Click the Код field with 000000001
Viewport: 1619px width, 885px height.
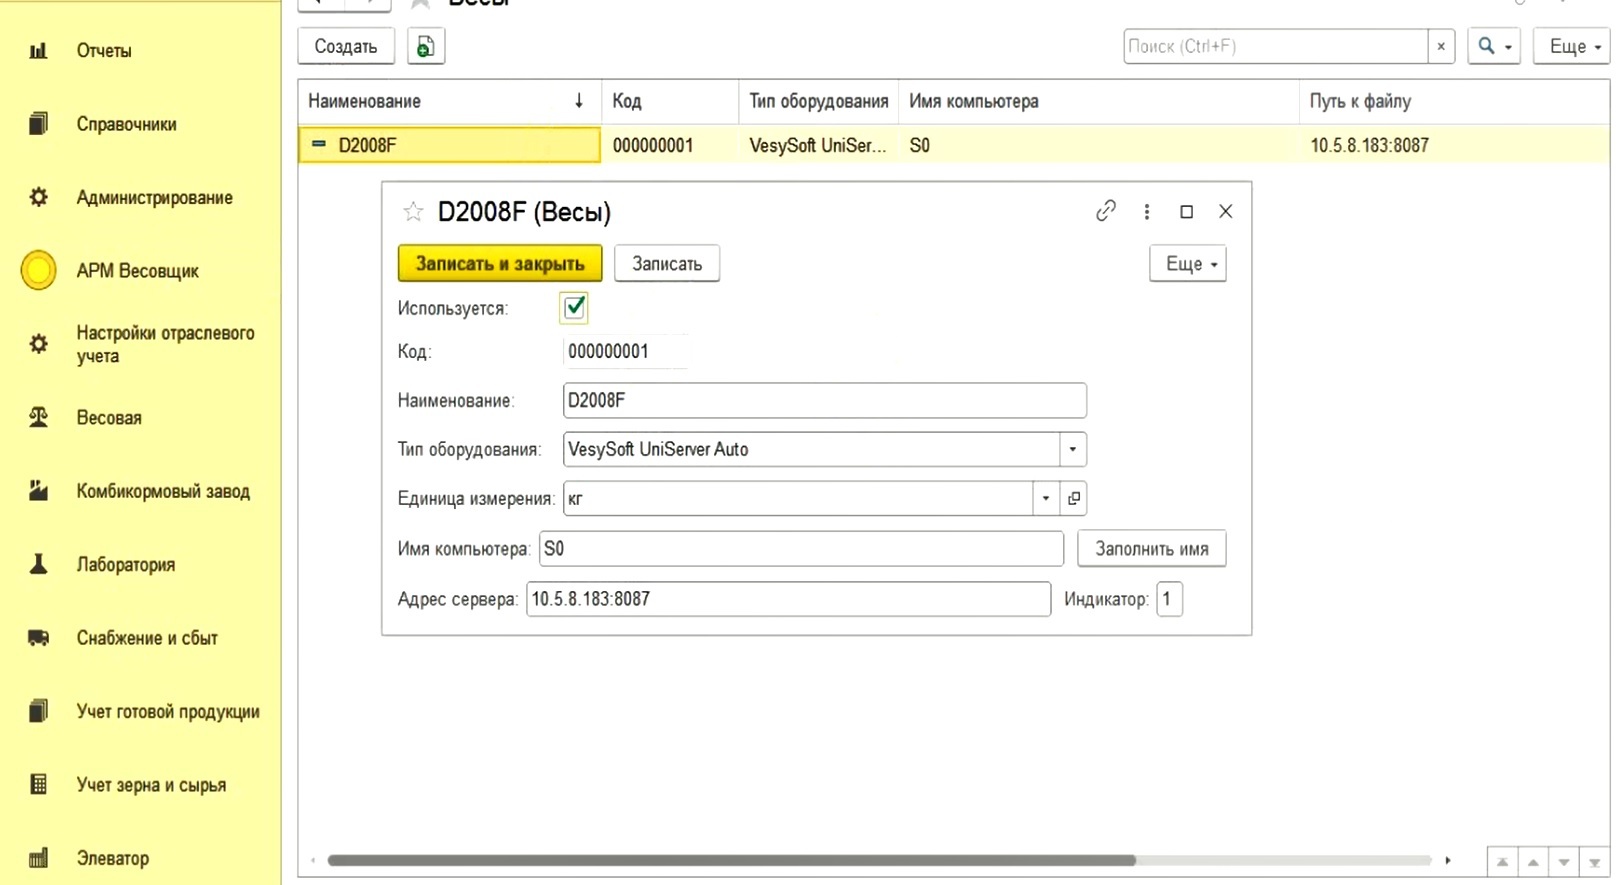(626, 352)
